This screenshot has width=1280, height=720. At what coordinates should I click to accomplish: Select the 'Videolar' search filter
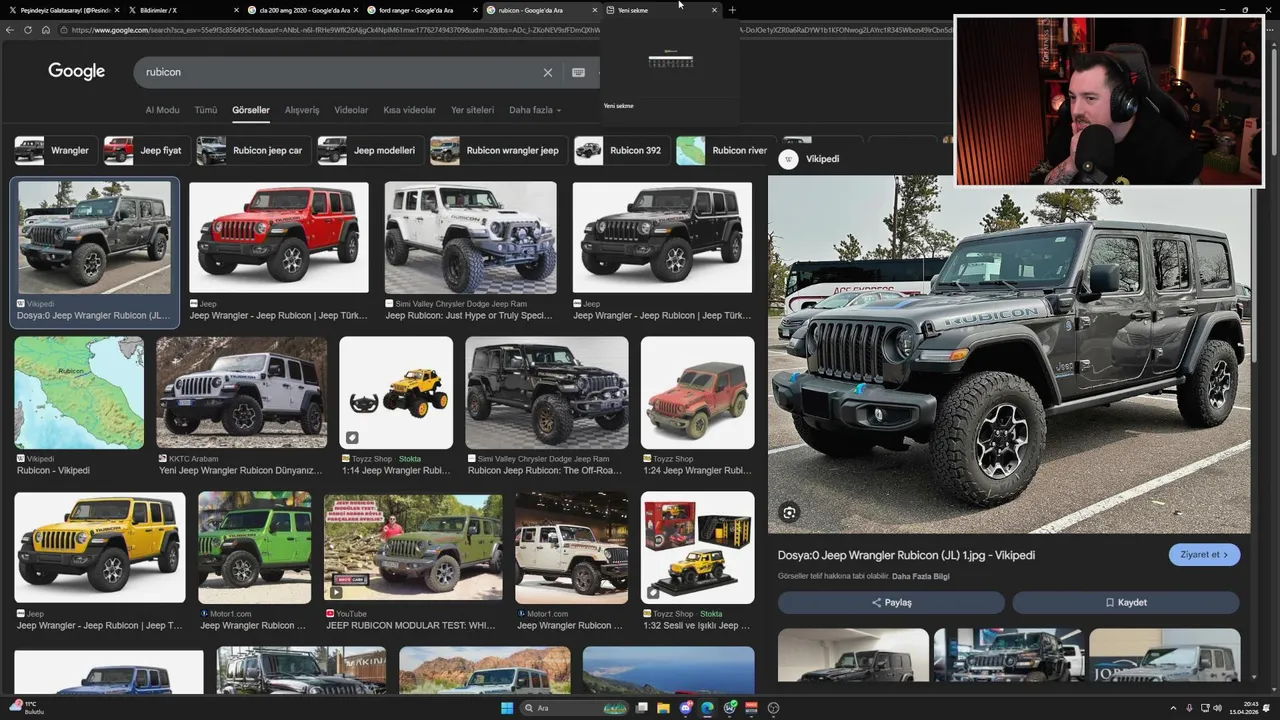[351, 110]
